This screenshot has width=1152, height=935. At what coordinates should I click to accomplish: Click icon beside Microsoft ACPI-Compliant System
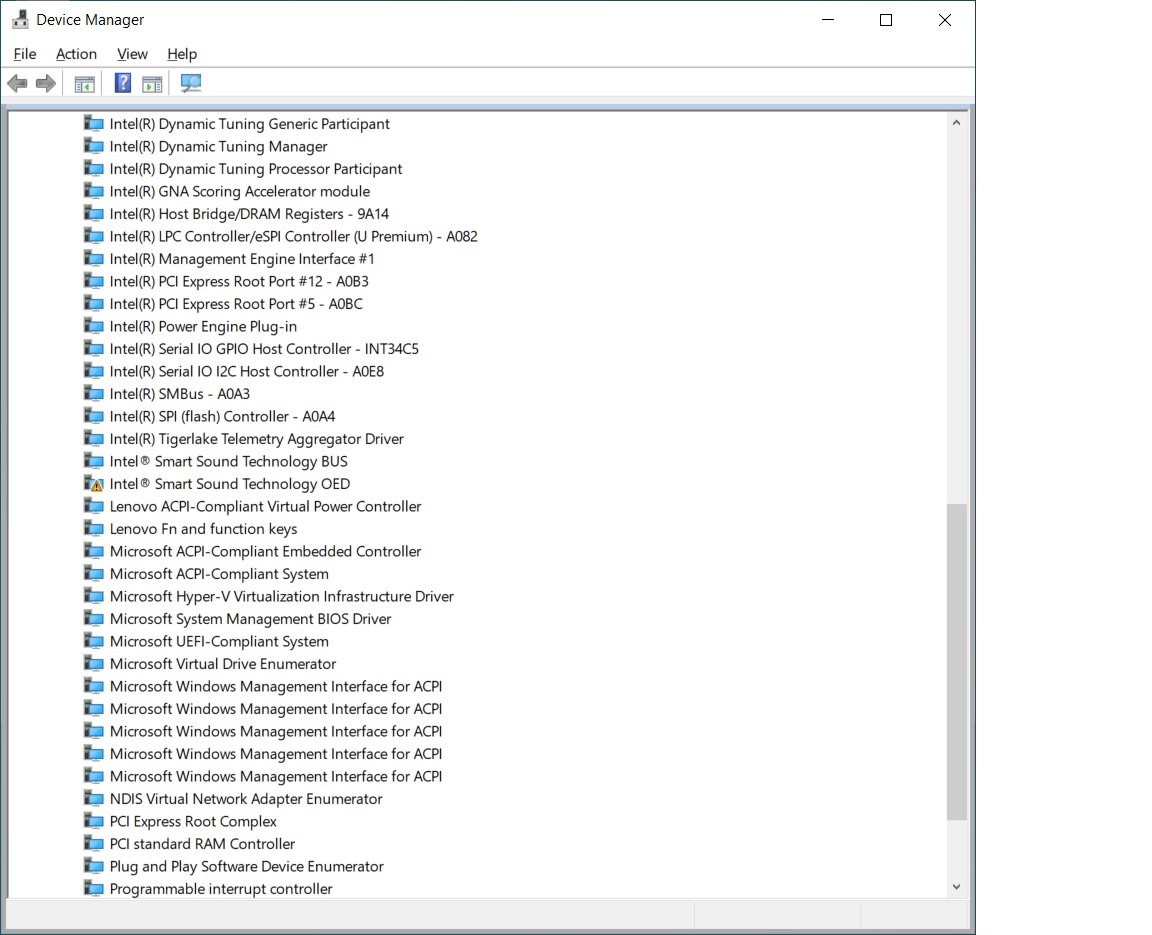(93, 574)
